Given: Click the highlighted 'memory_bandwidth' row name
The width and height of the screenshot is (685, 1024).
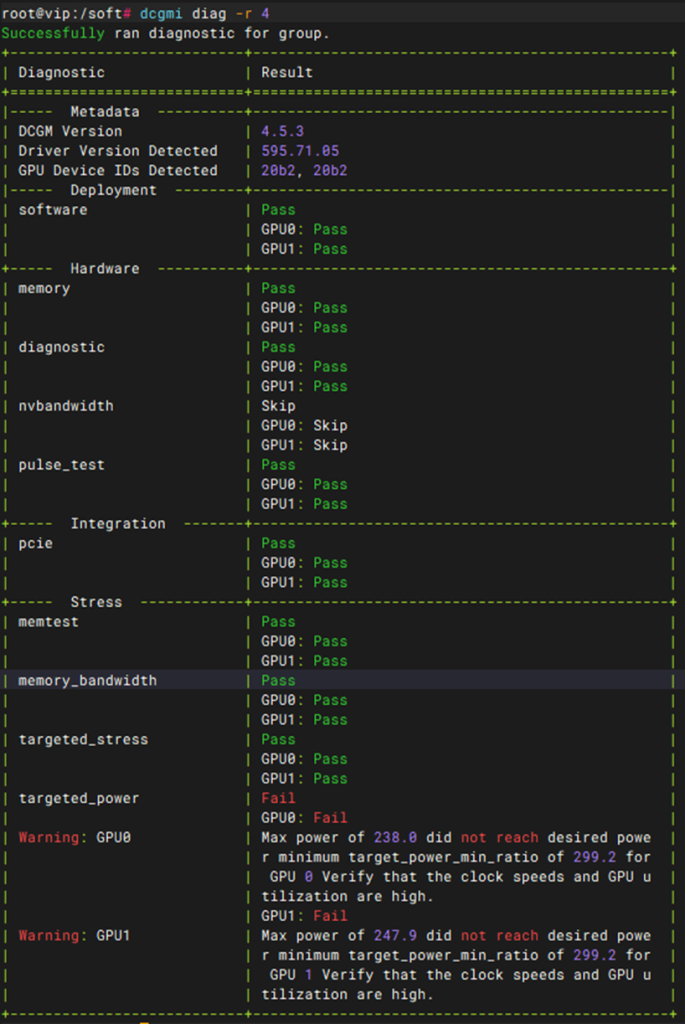Looking at the screenshot, I should click(x=88, y=680).
